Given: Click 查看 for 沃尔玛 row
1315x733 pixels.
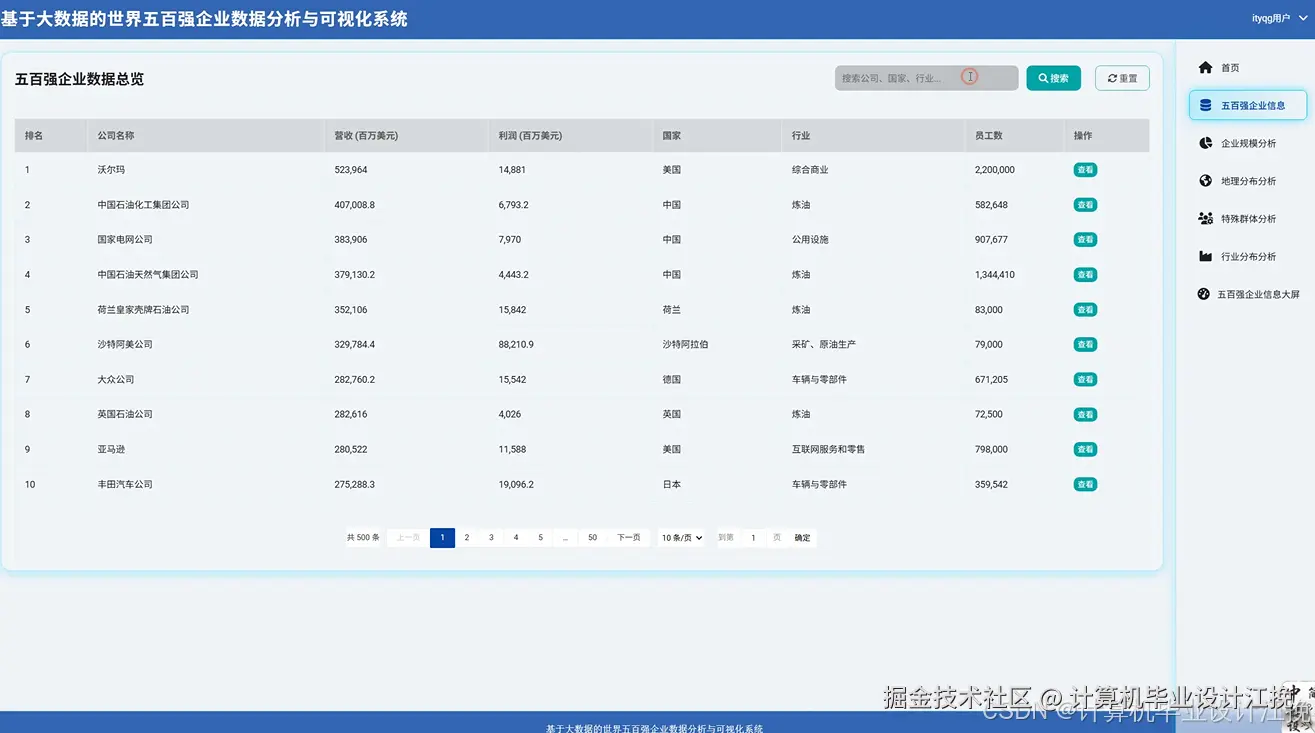Looking at the screenshot, I should 1085,170.
